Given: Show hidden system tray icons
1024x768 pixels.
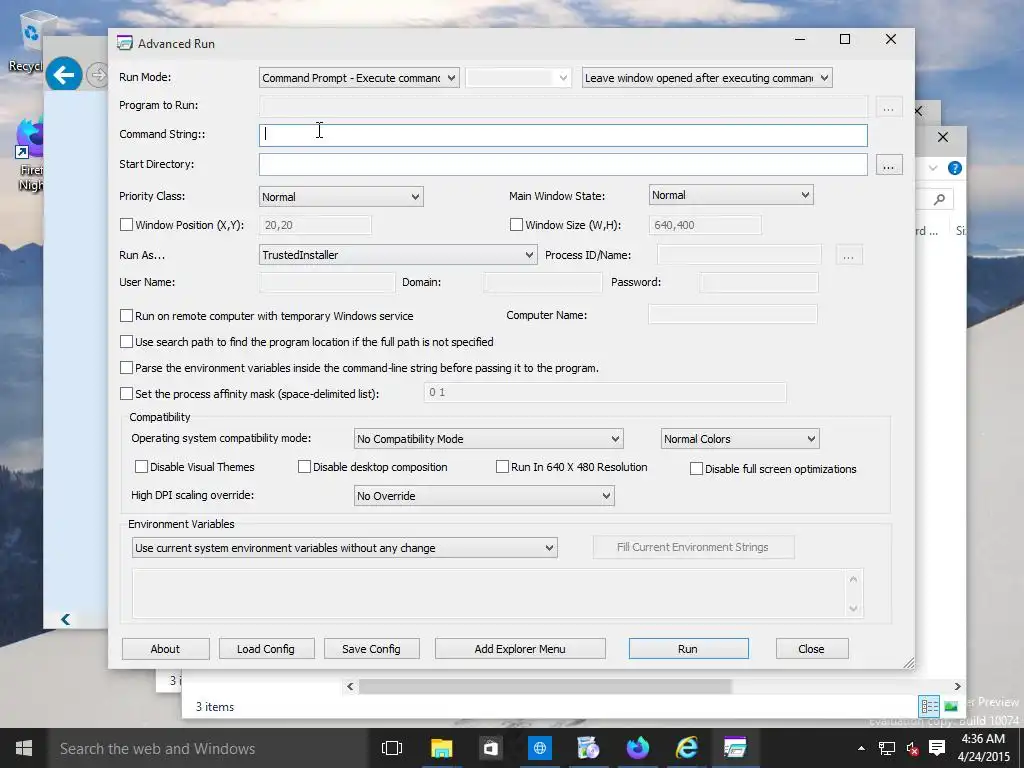Looking at the screenshot, I should pyautogui.click(x=861, y=748).
